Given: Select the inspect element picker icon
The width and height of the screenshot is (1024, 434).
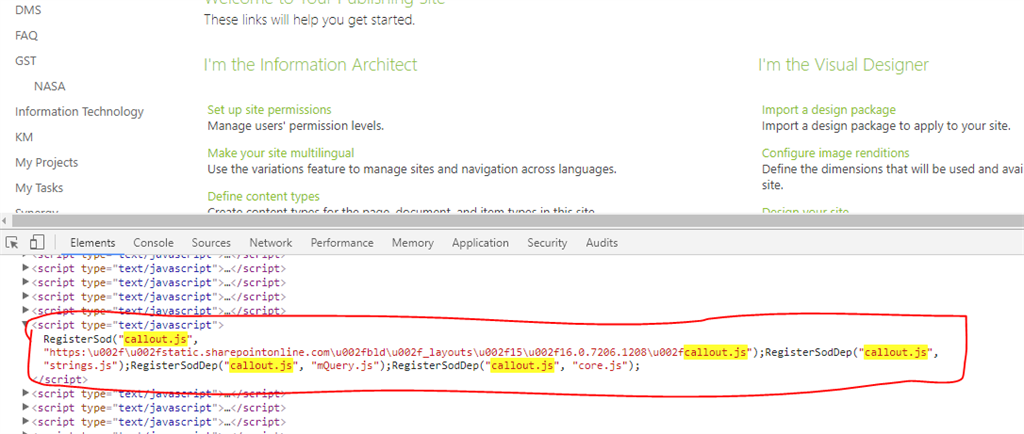Looking at the screenshot, I should [x=12, y=243].
